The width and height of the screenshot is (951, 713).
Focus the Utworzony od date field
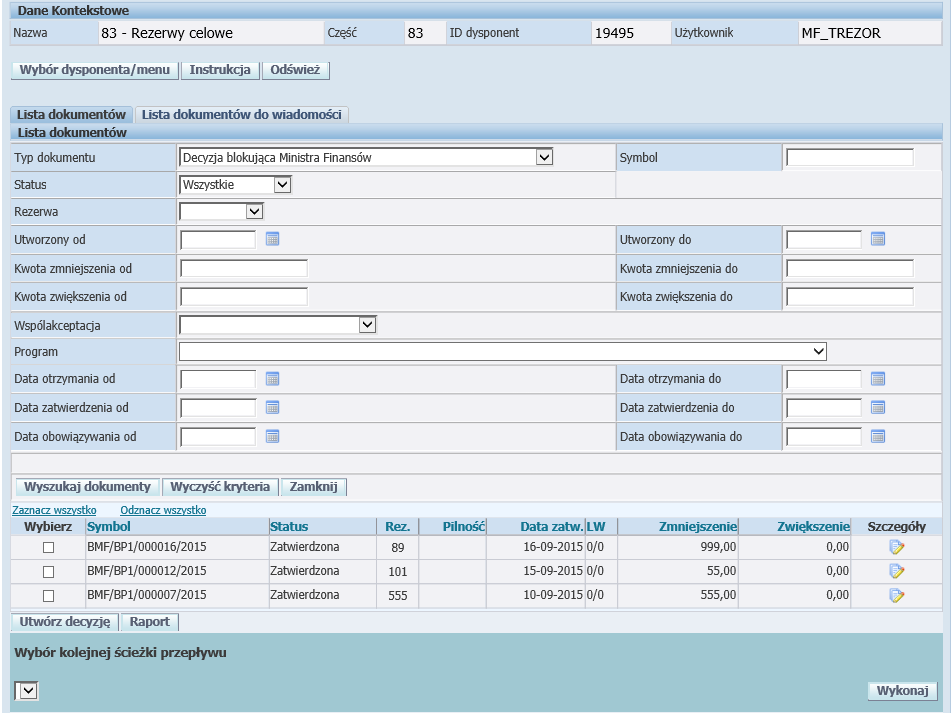(x=218, y=239)
